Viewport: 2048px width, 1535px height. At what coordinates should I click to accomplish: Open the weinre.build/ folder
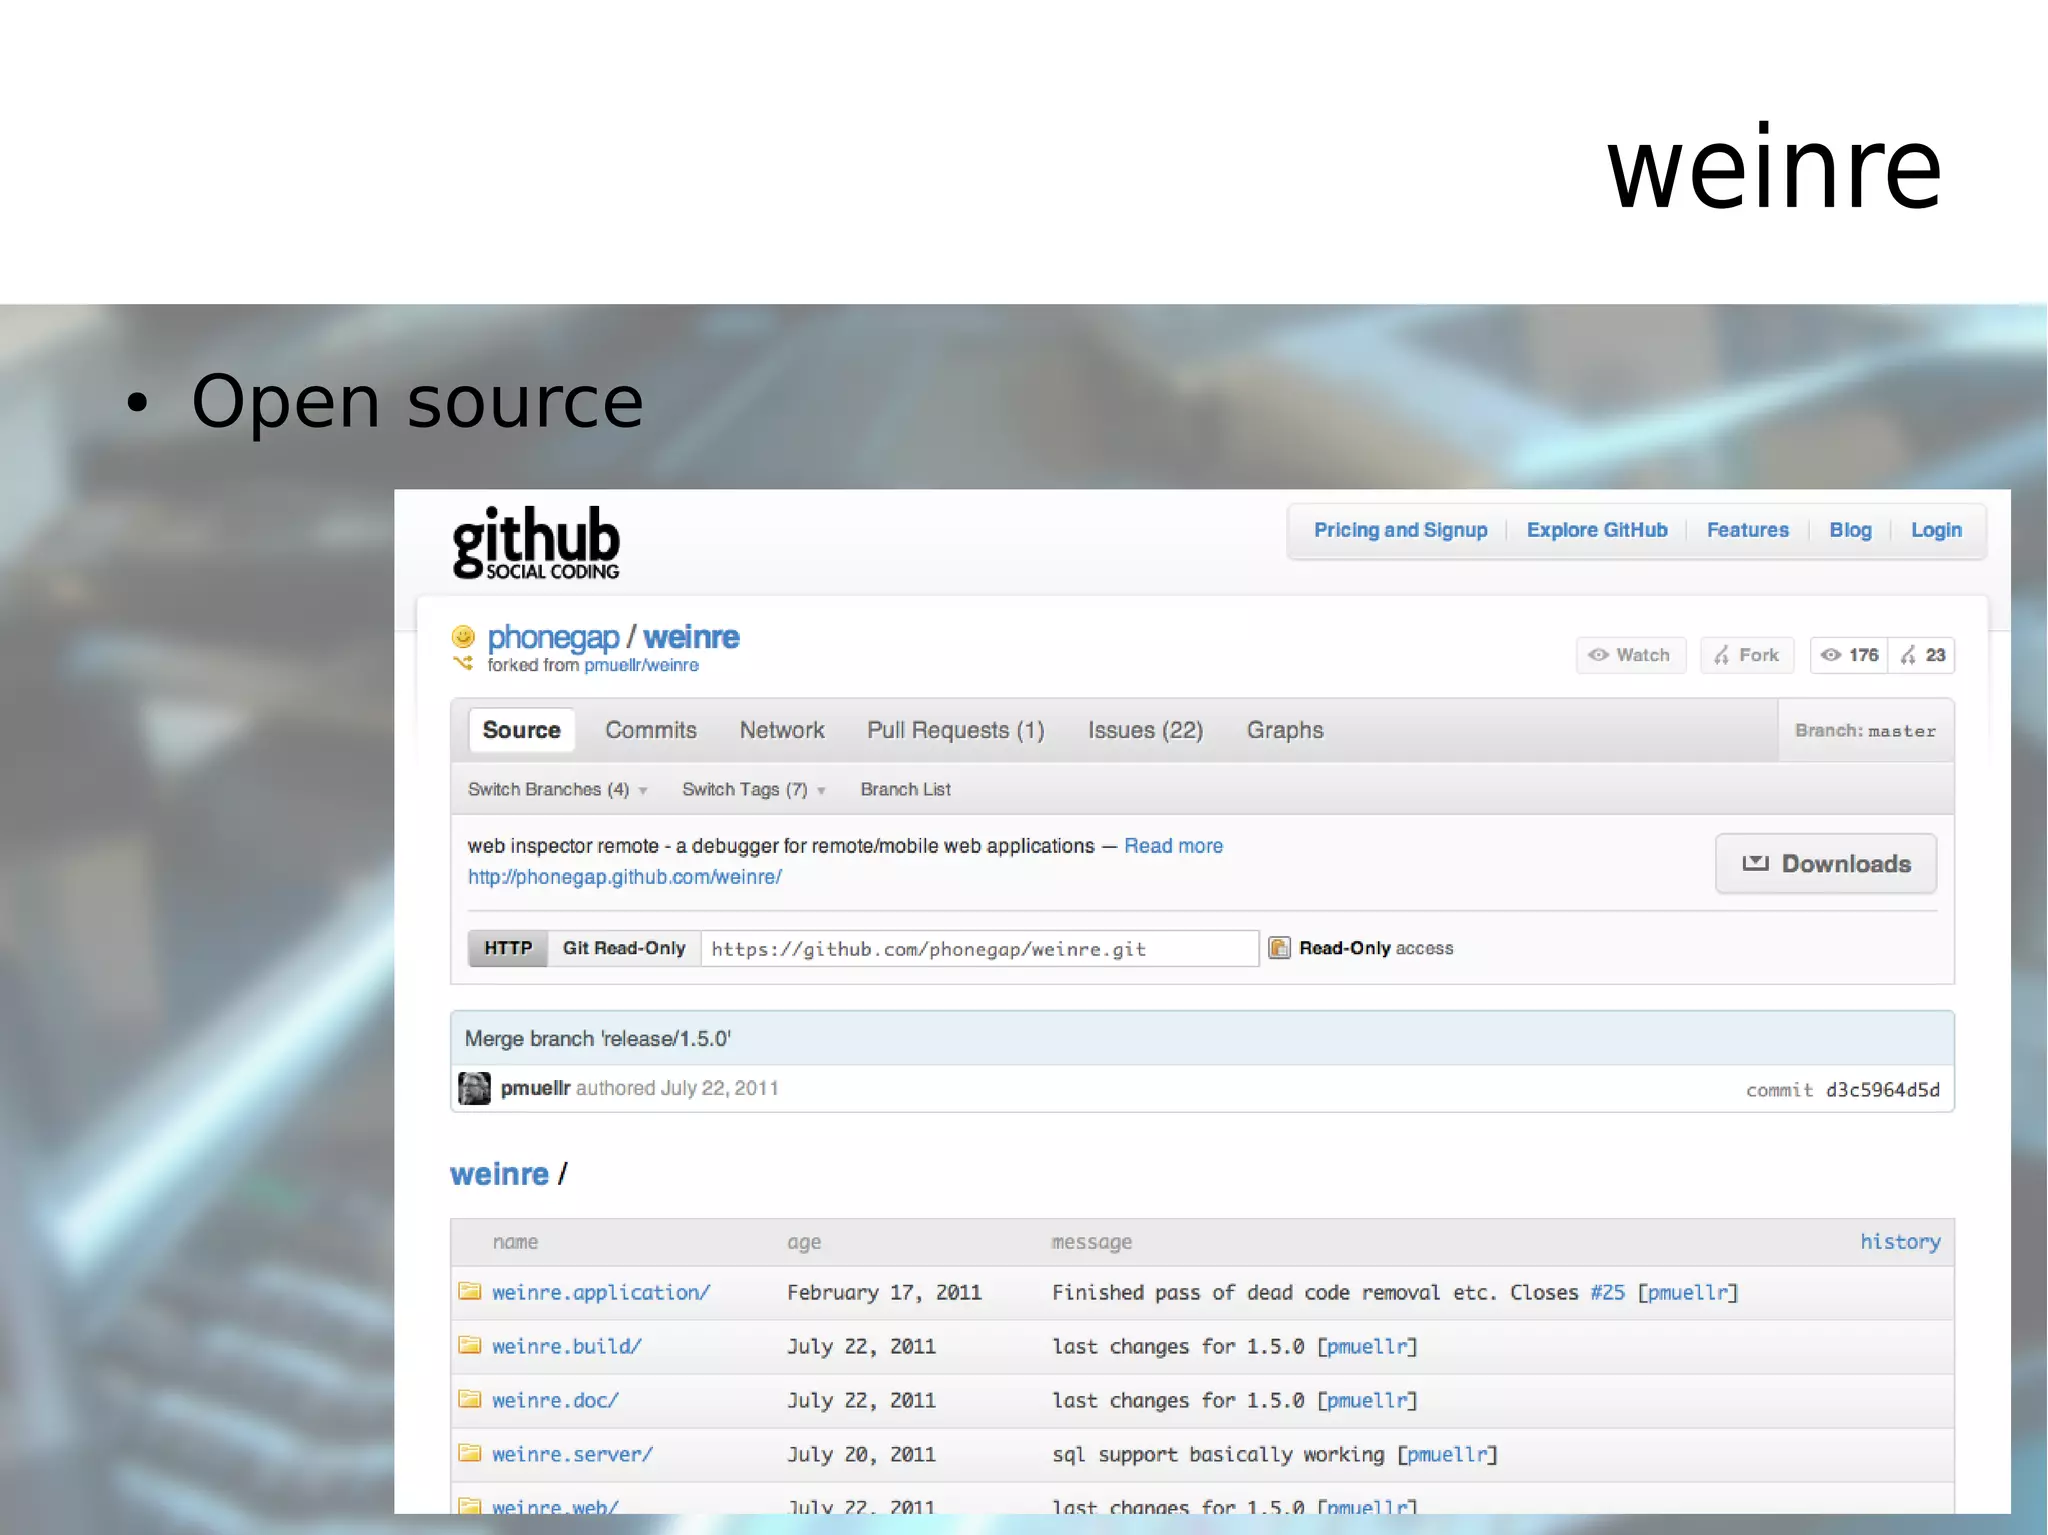click(x=566, y=1346)
